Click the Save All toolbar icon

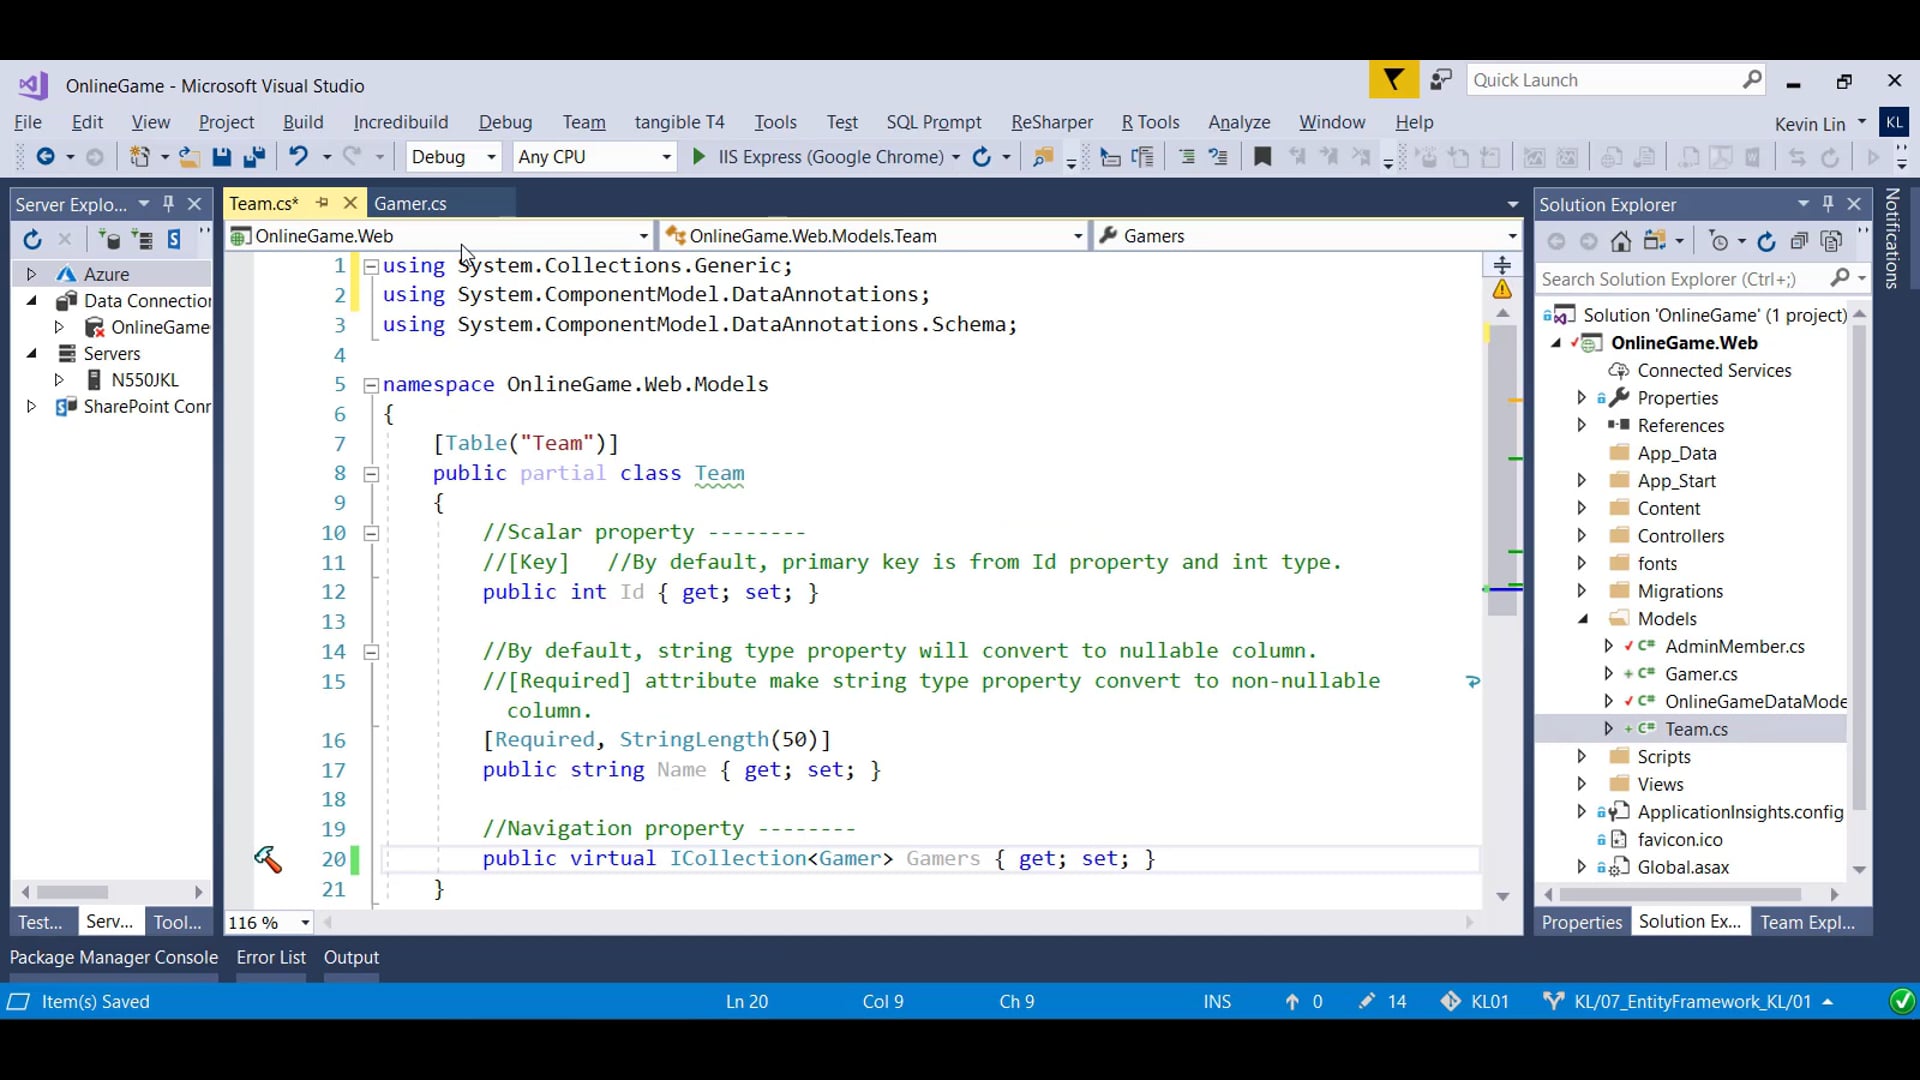(x=254, y=157)
